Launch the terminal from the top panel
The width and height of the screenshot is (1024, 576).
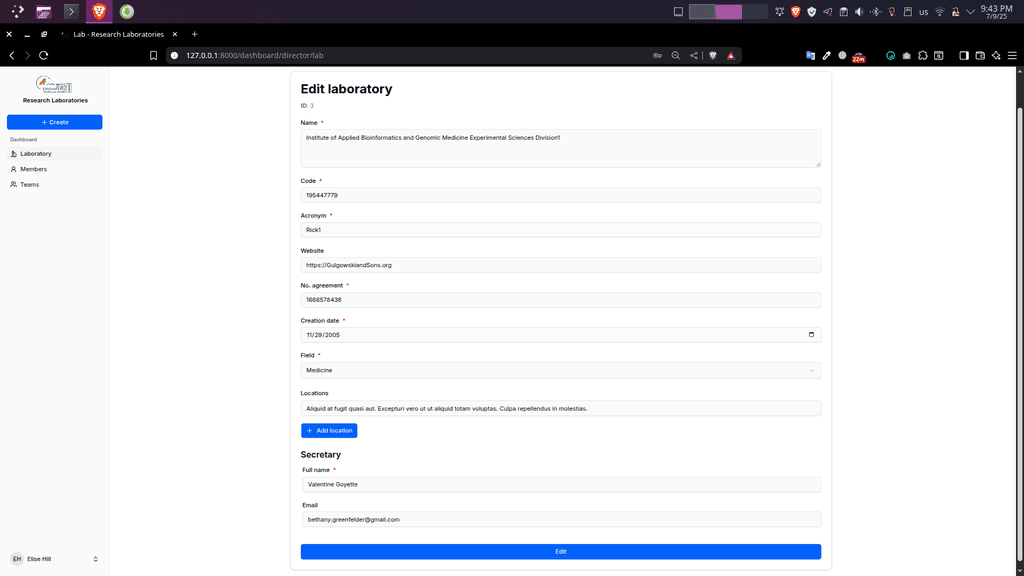click(71, 11)
